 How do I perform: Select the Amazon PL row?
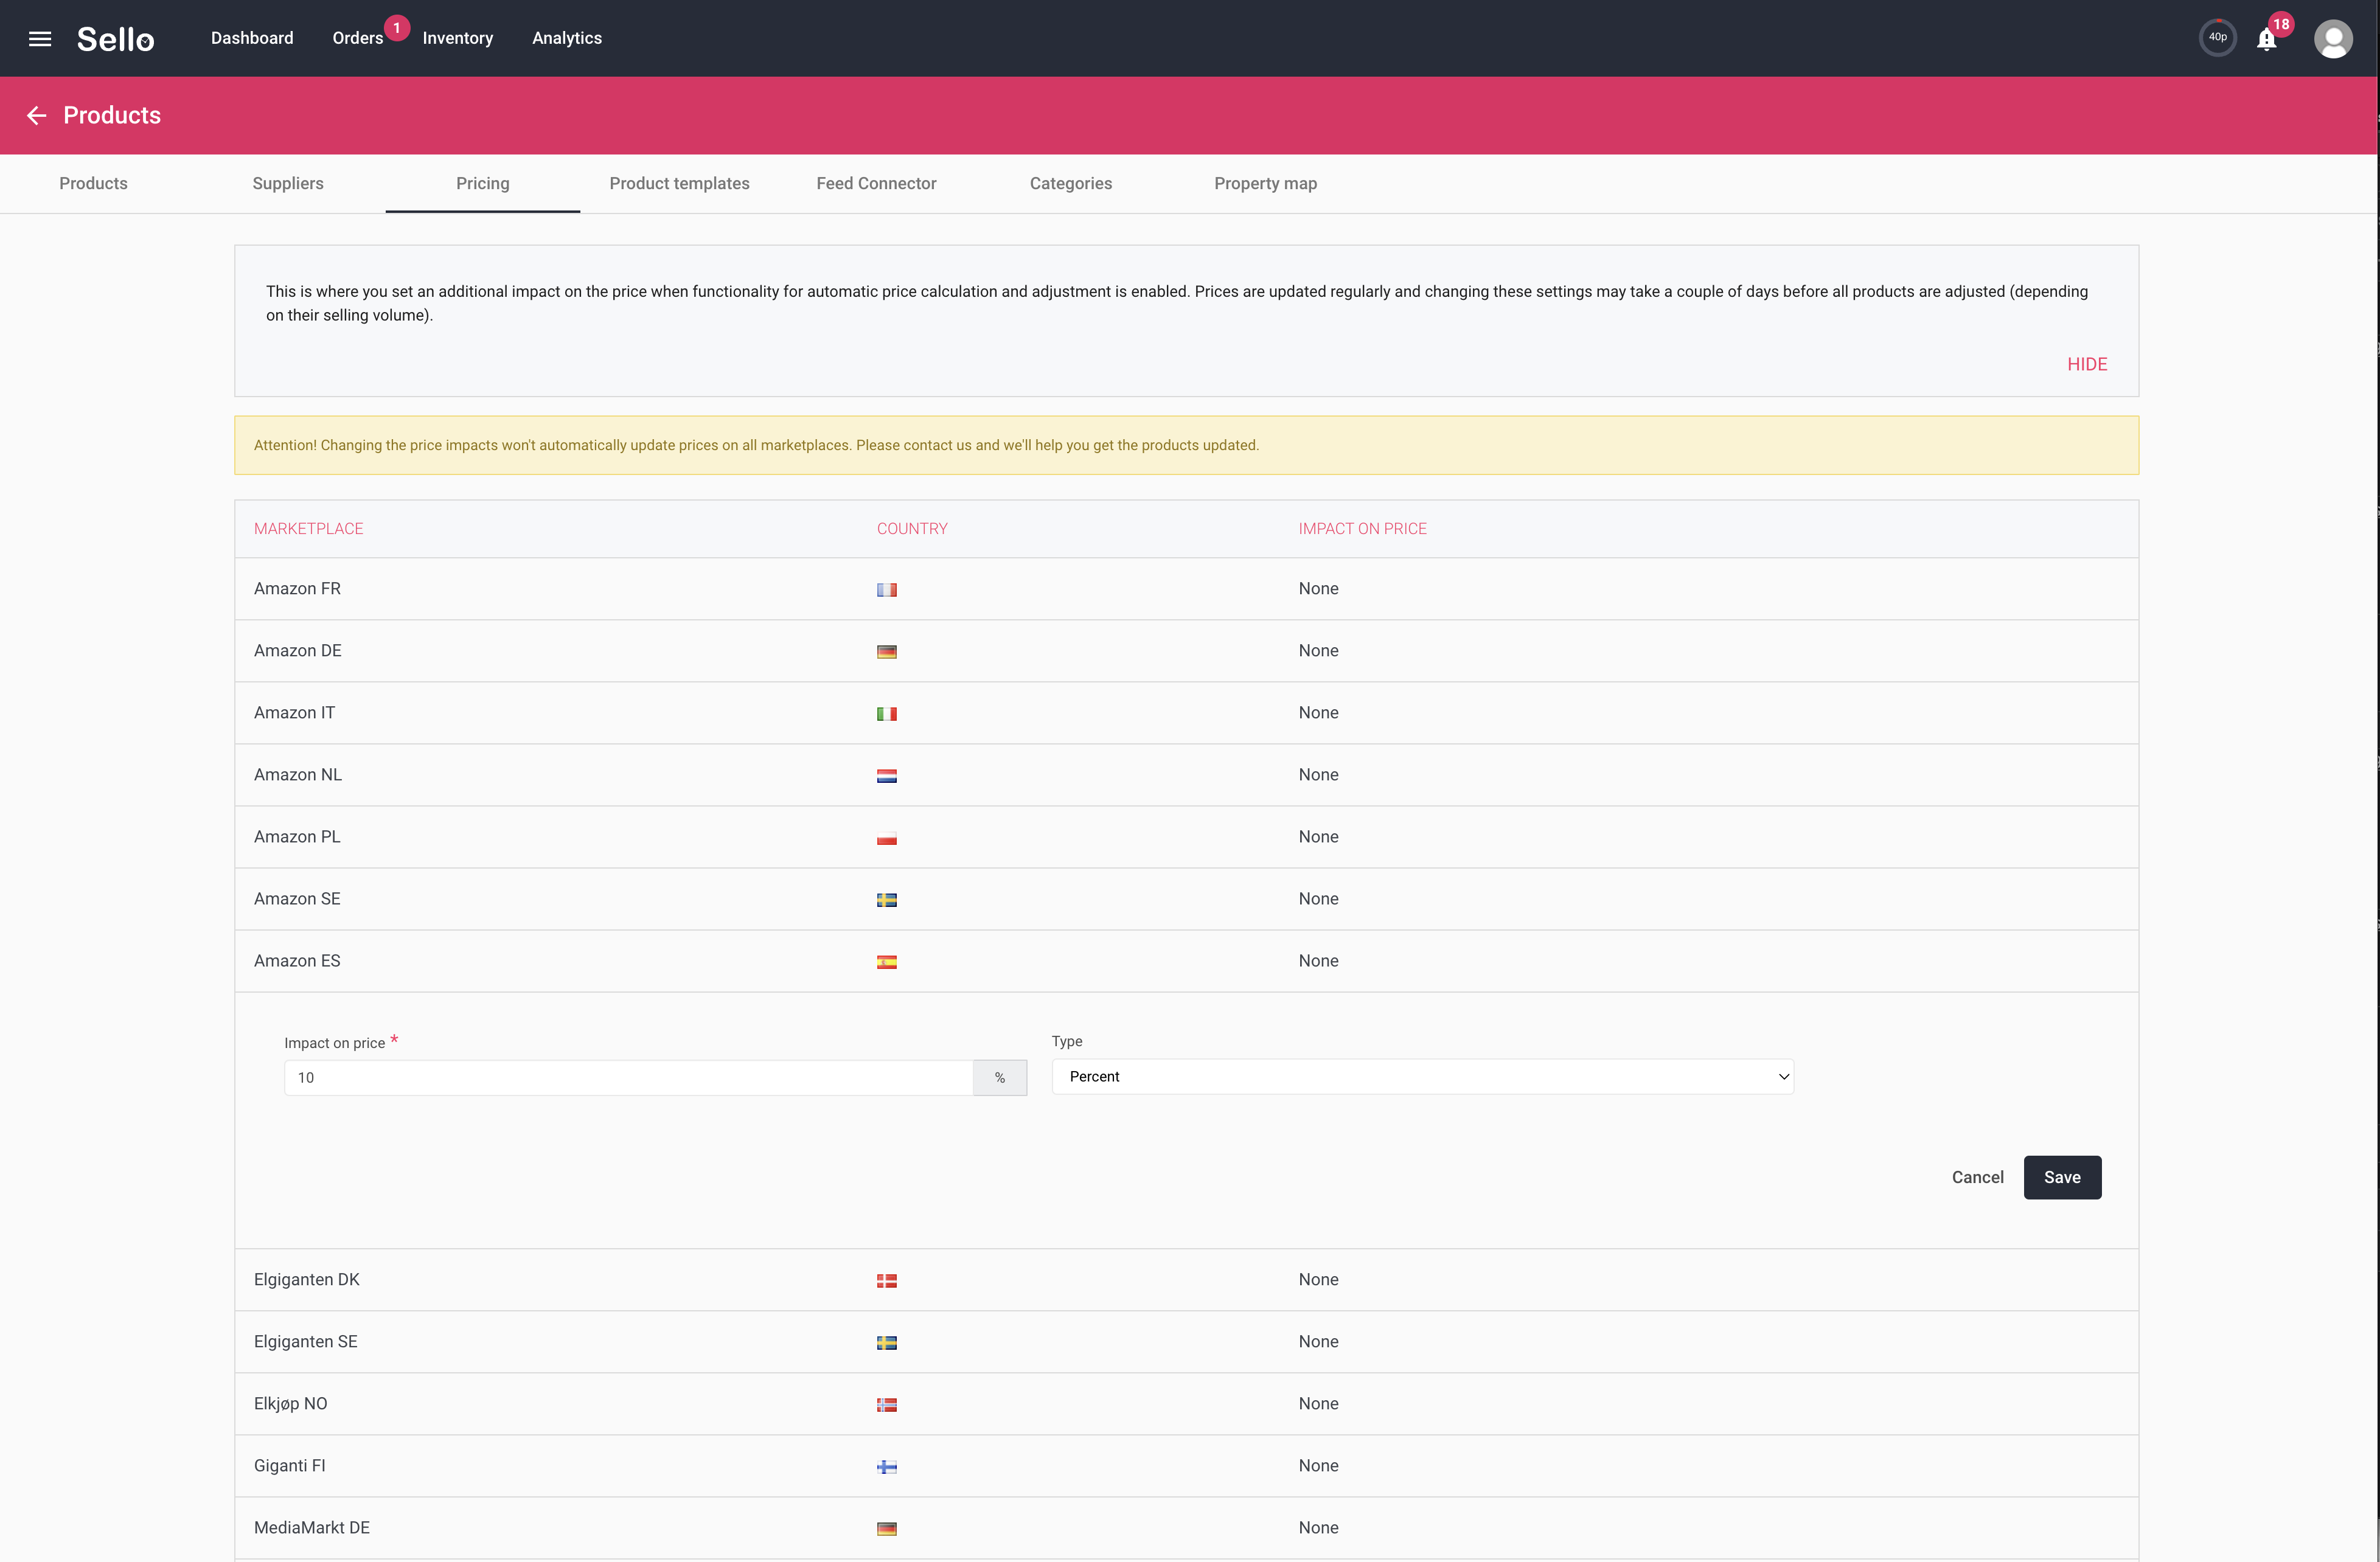click(1186, 837)
